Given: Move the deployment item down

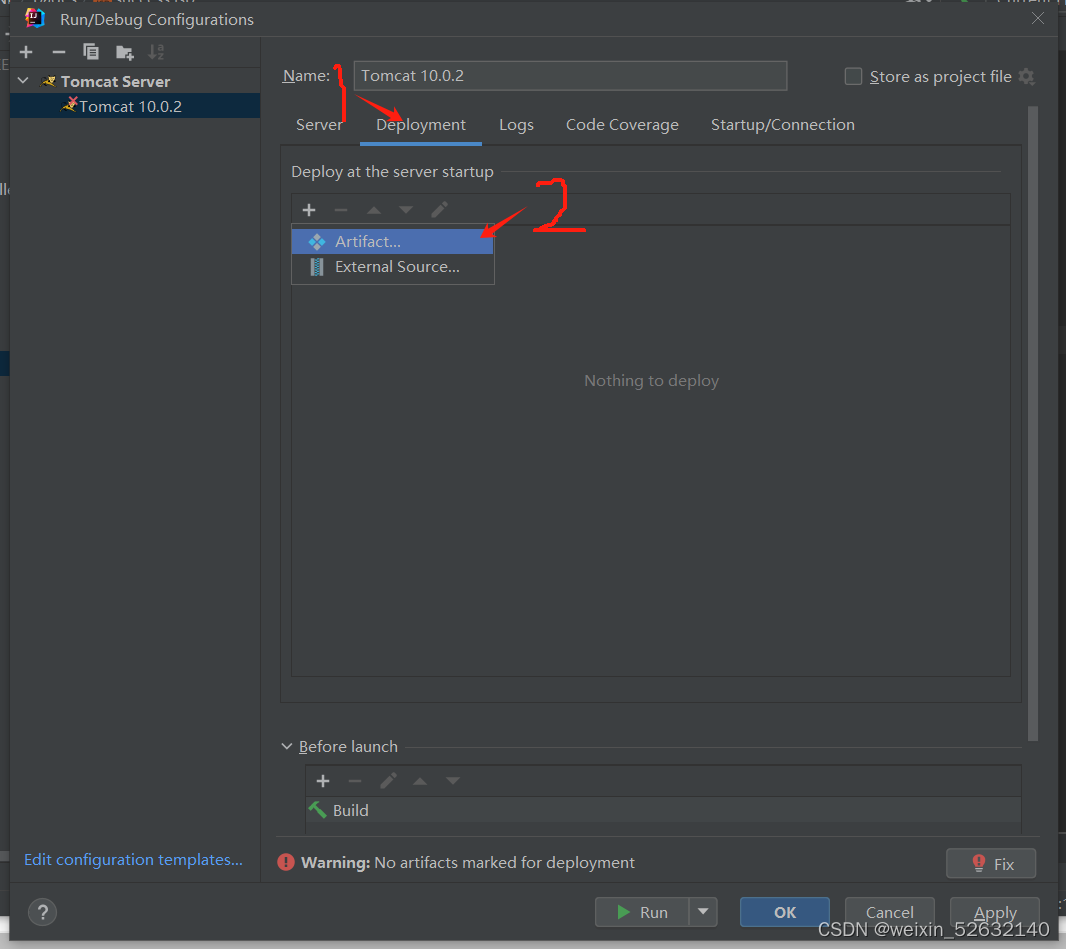Looking at the screenshot, I should click(406, 210).
